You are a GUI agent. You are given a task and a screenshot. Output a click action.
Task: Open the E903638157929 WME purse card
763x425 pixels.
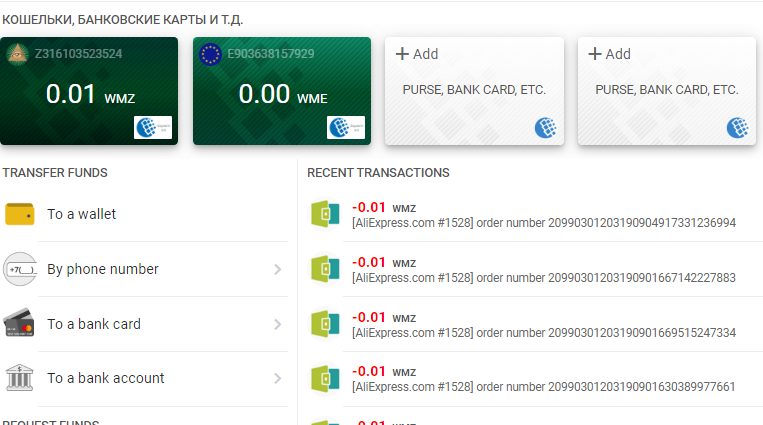[x=282, y=91]
